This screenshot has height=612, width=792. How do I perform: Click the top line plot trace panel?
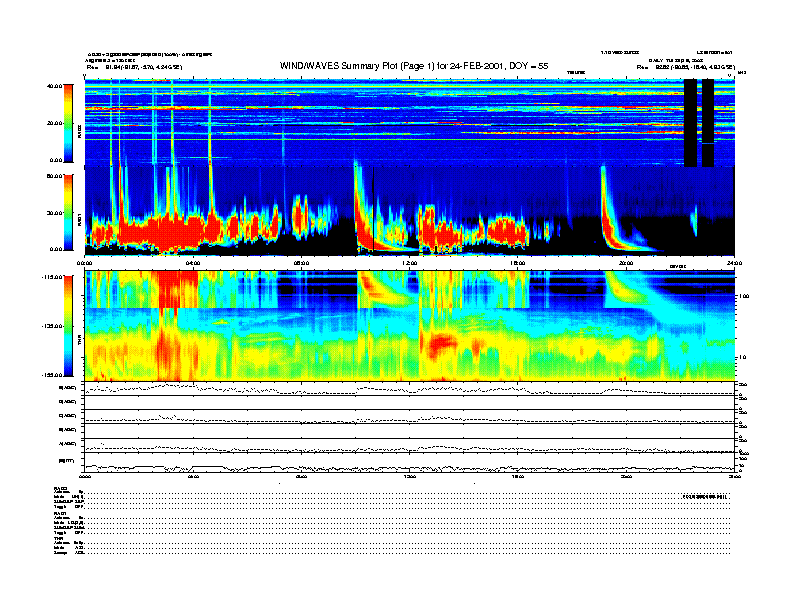(x=410, y=389)
